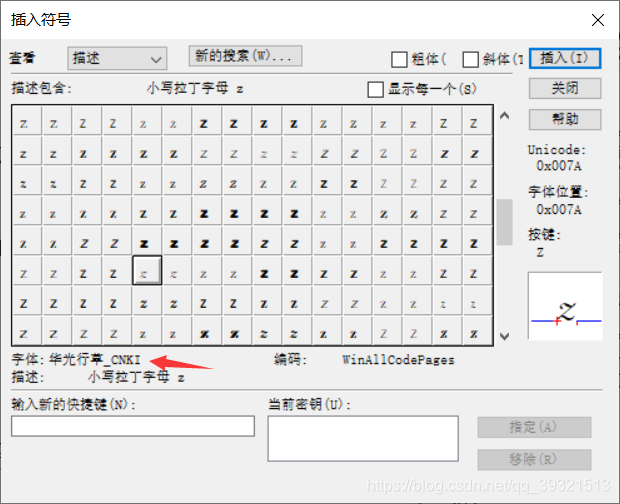
Task: Click the 0x007A value under Unicode
Action: point(559,166)
